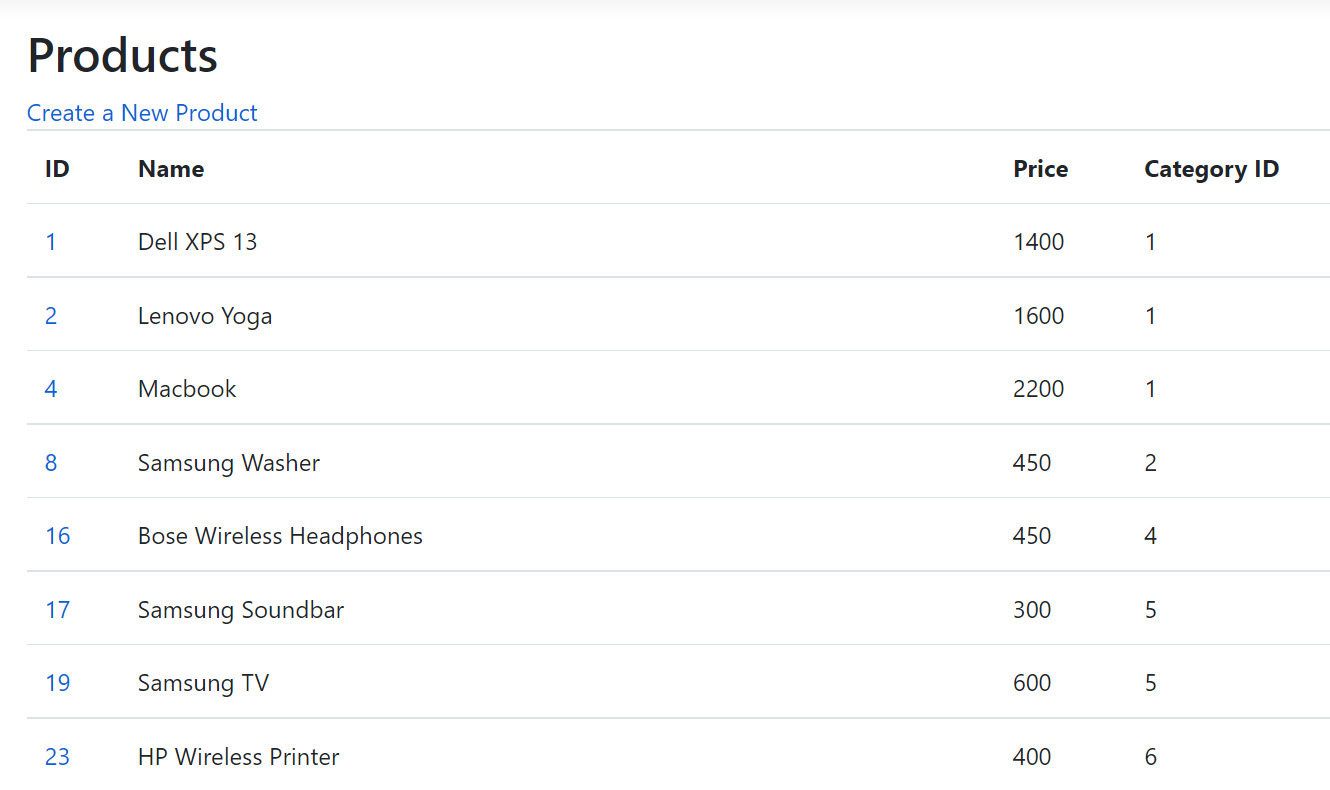Click the Products page heading
Image resolution: width=1330 pixels, height=790 pixels.
123,55
